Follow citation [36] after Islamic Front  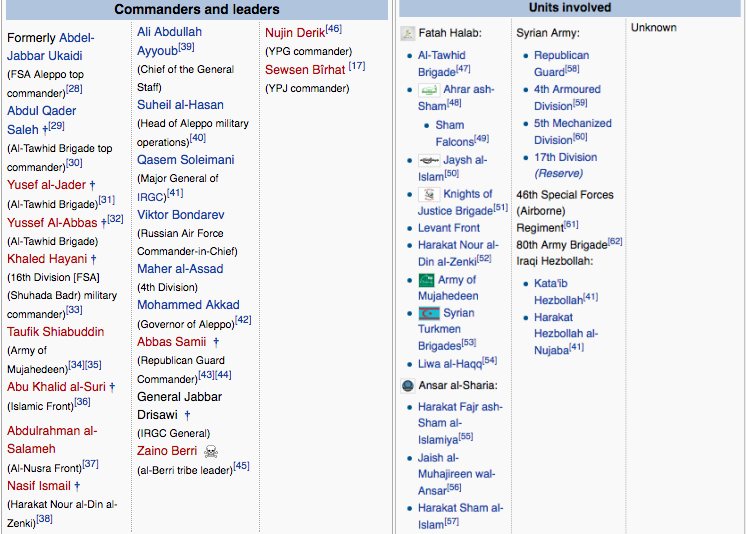[x=82, y=402]
